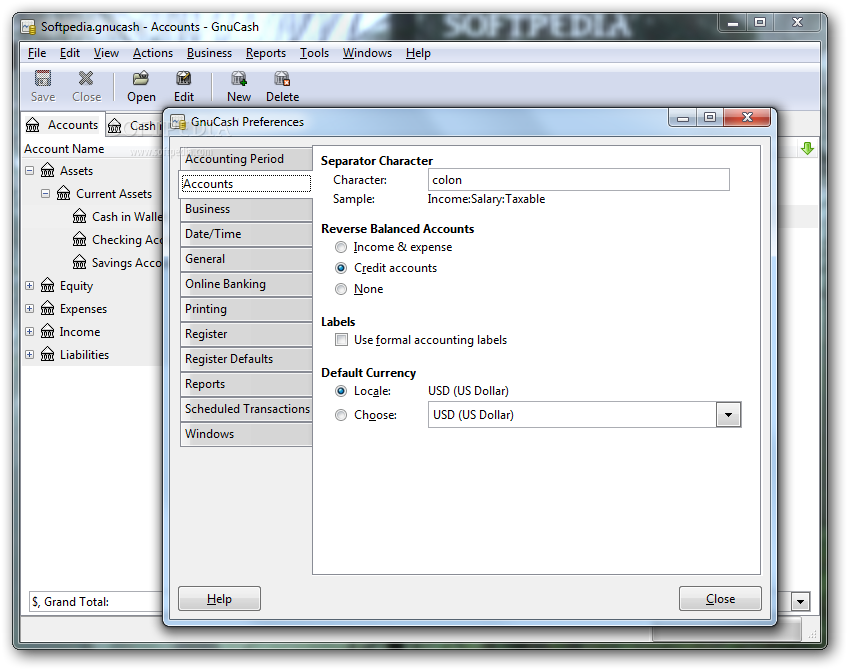
Task: Switch to the Online Banking preferences tab
Action: [x=247, y=284]
